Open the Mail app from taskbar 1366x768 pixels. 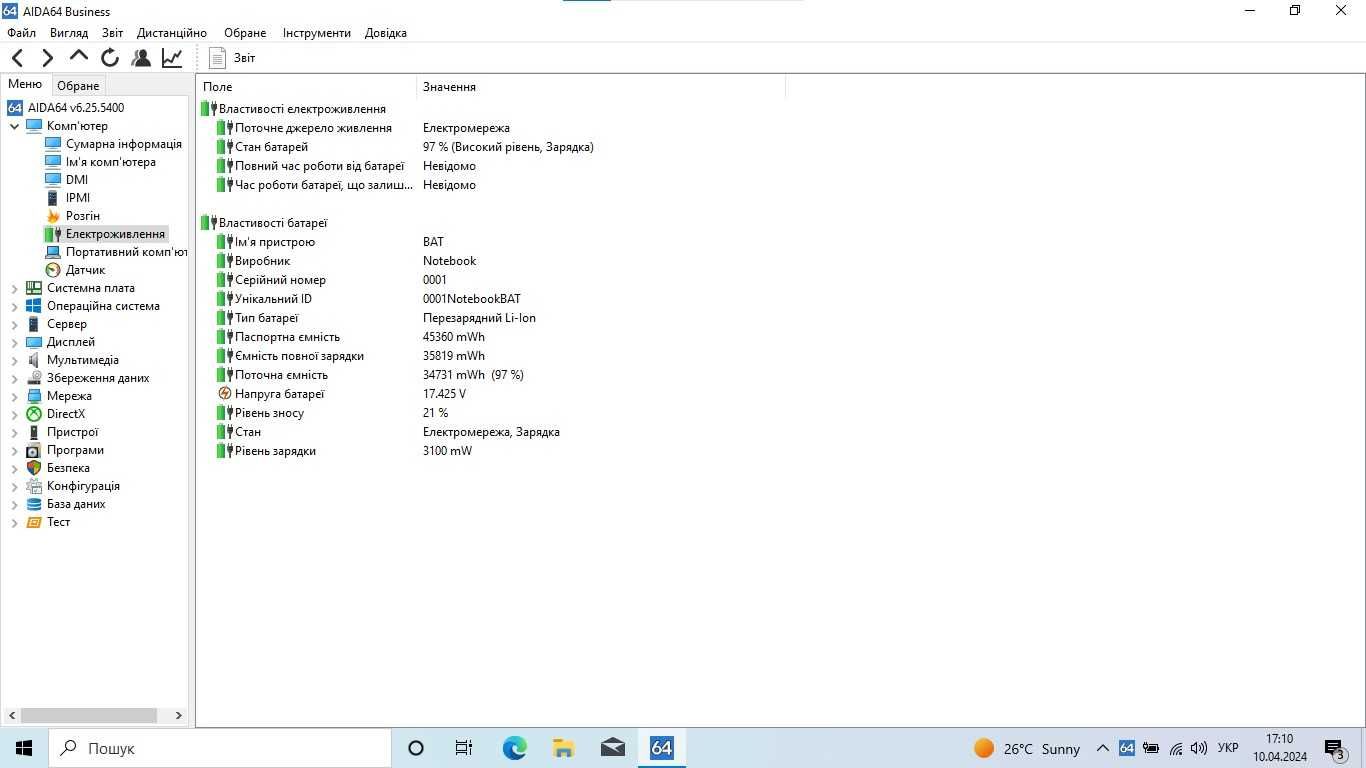pyautogui.click(x=612, y=748)
